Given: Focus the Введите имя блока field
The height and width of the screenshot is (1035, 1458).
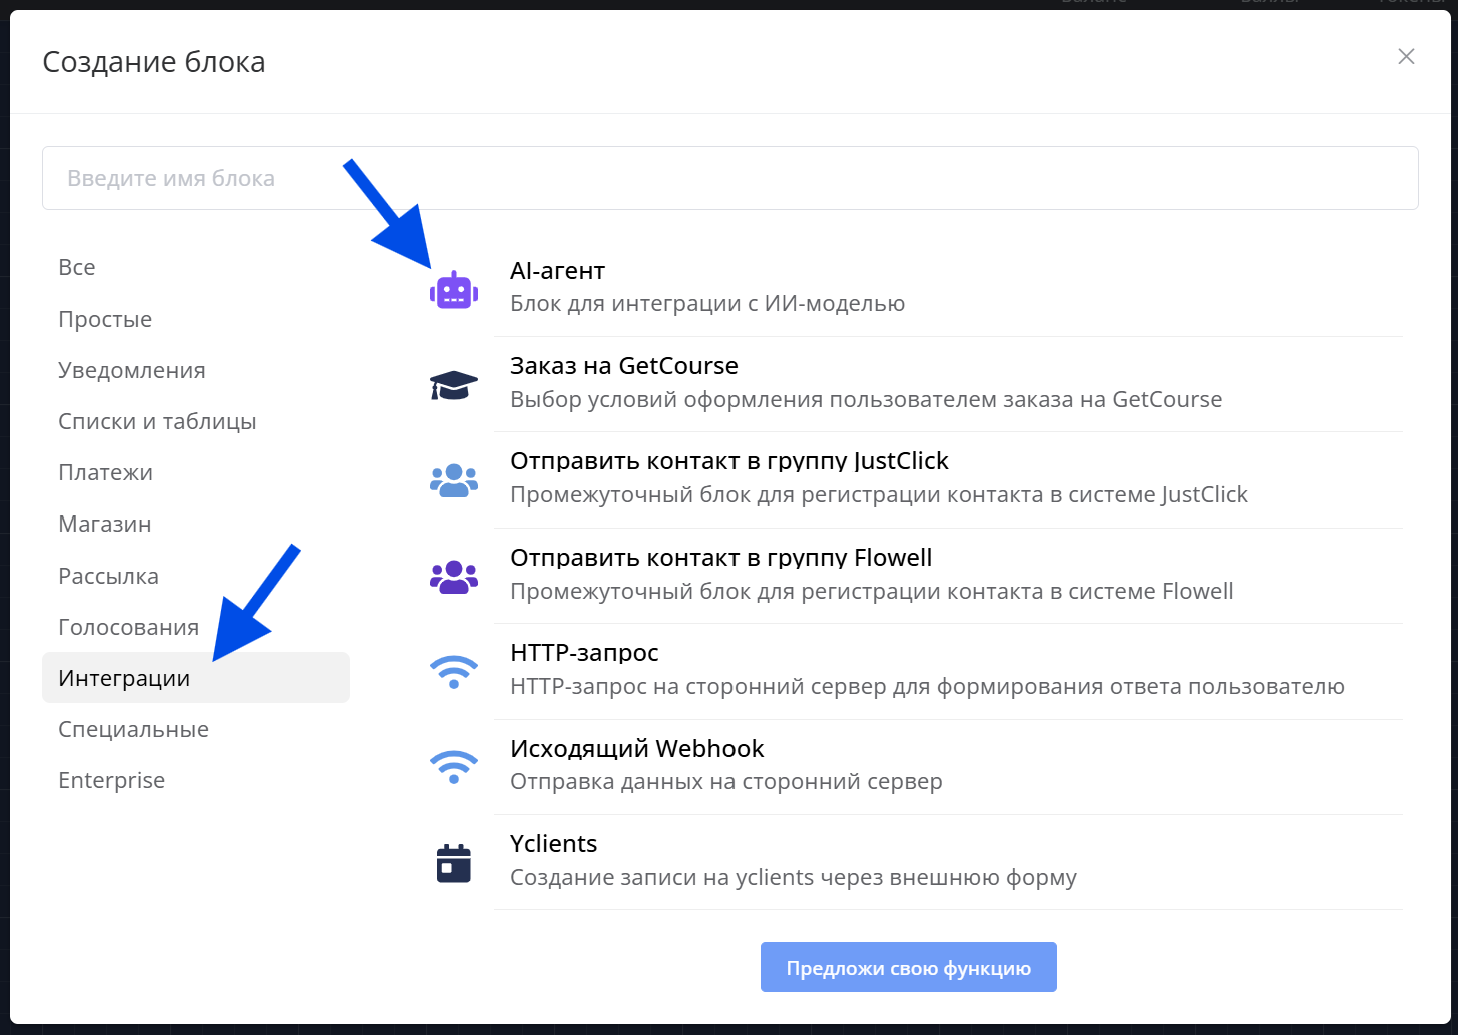Looking at the screenshot, I should [x=730, y=178].
